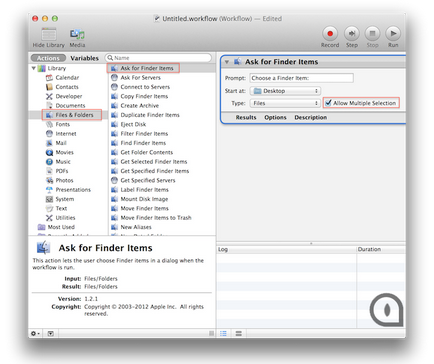This screenshot has height=364, width=434.
Task: Select the PDFs library category
Action: coord(62,171)
